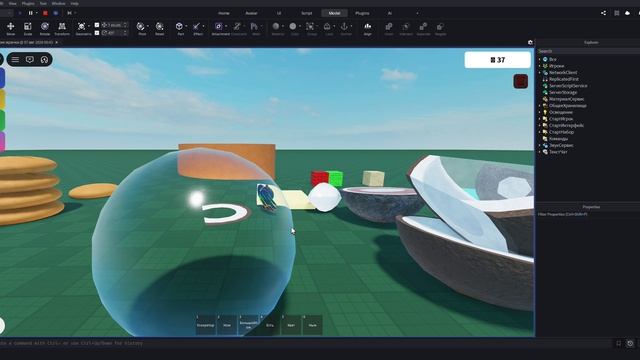Screen dimensions: 640x360
Task: Click the Group tool icon
Action: tap(310, 27)
